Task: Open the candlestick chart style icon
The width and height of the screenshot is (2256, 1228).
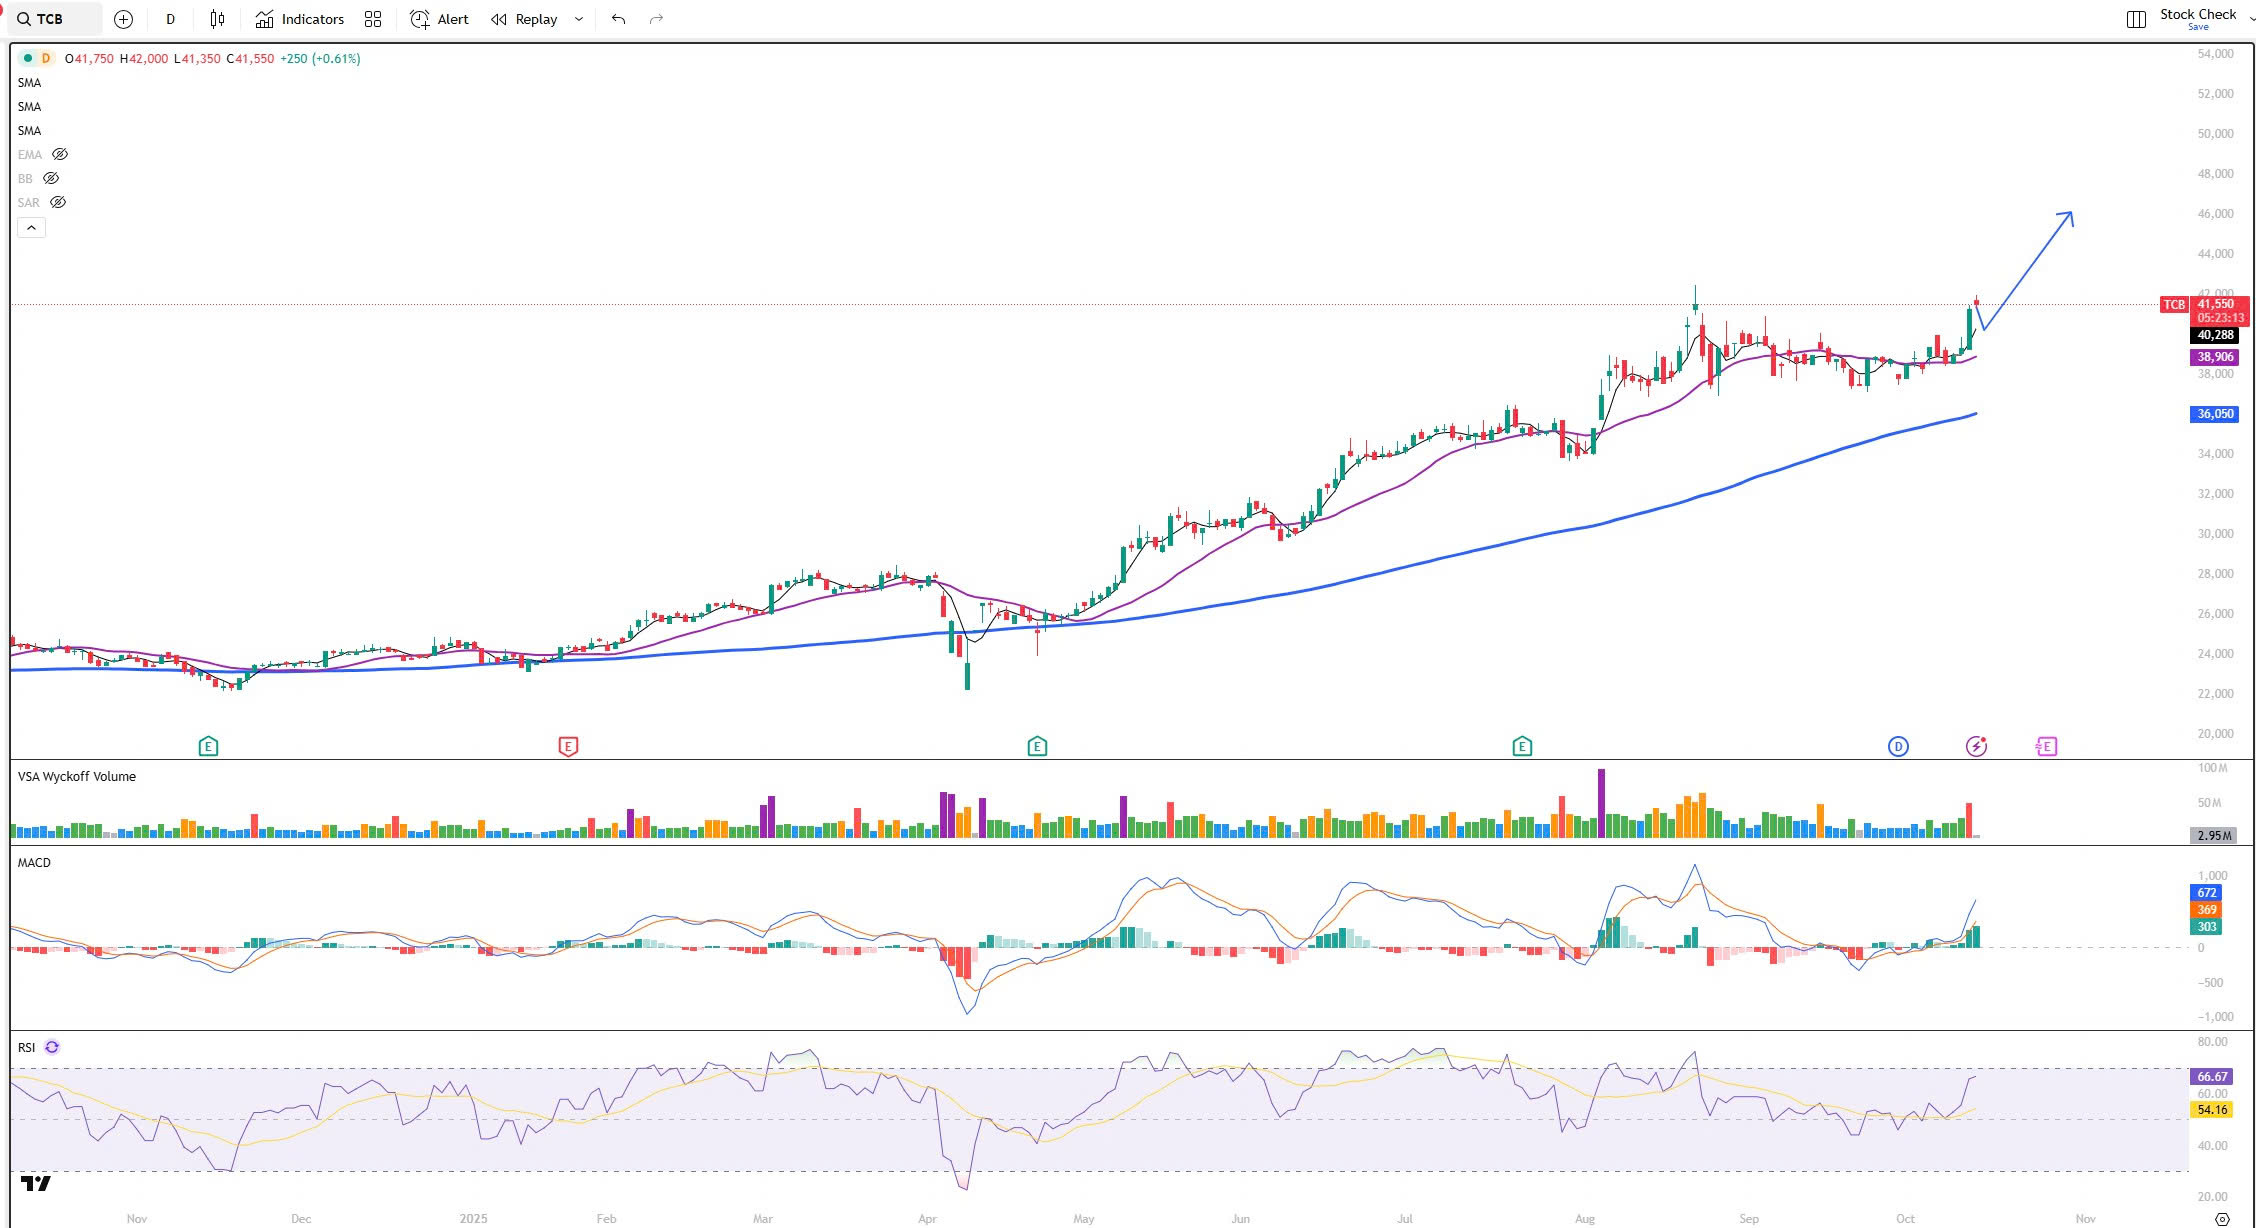Action: click(x=217, y=19)
